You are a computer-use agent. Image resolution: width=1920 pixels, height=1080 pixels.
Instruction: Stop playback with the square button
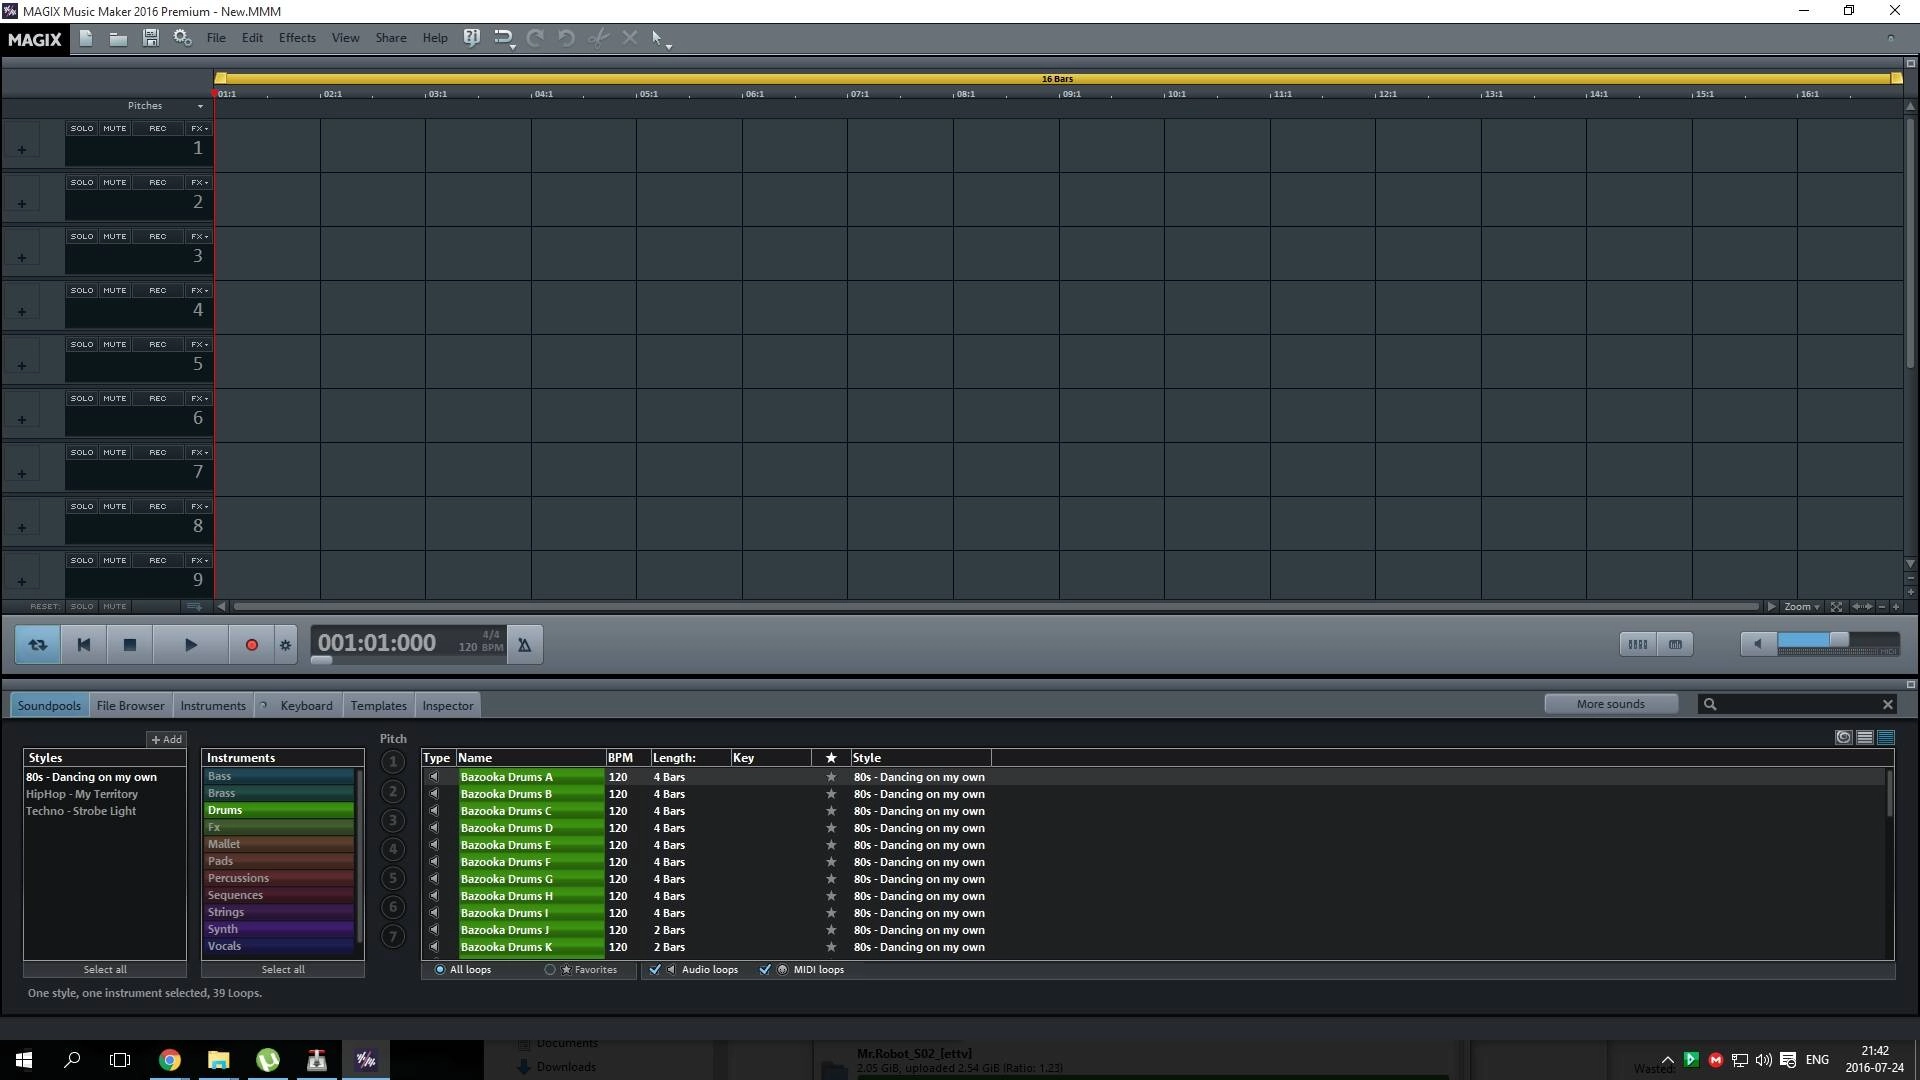[130, 645]
